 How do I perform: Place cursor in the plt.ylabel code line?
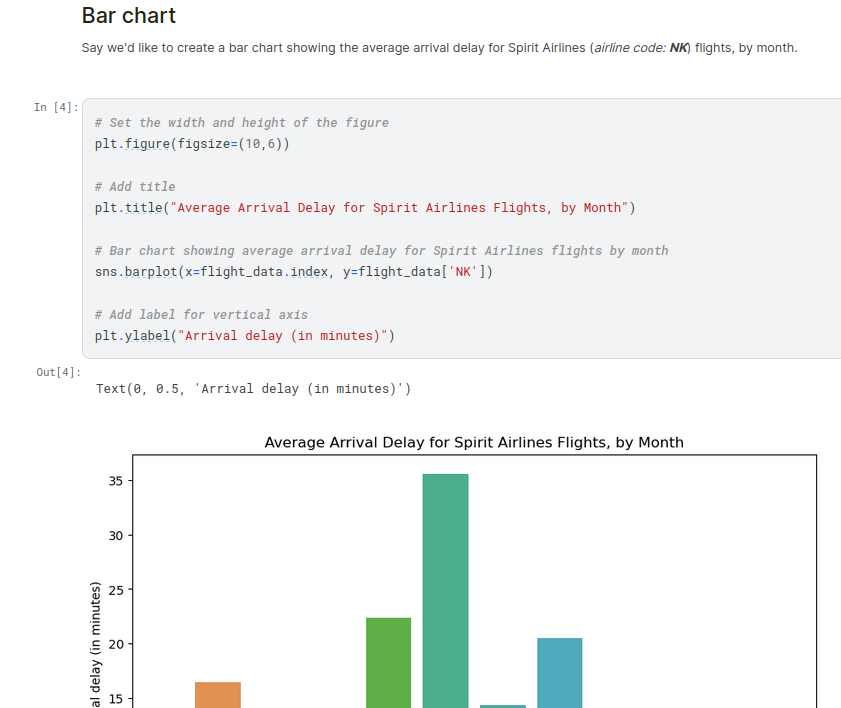pos(245,336)
